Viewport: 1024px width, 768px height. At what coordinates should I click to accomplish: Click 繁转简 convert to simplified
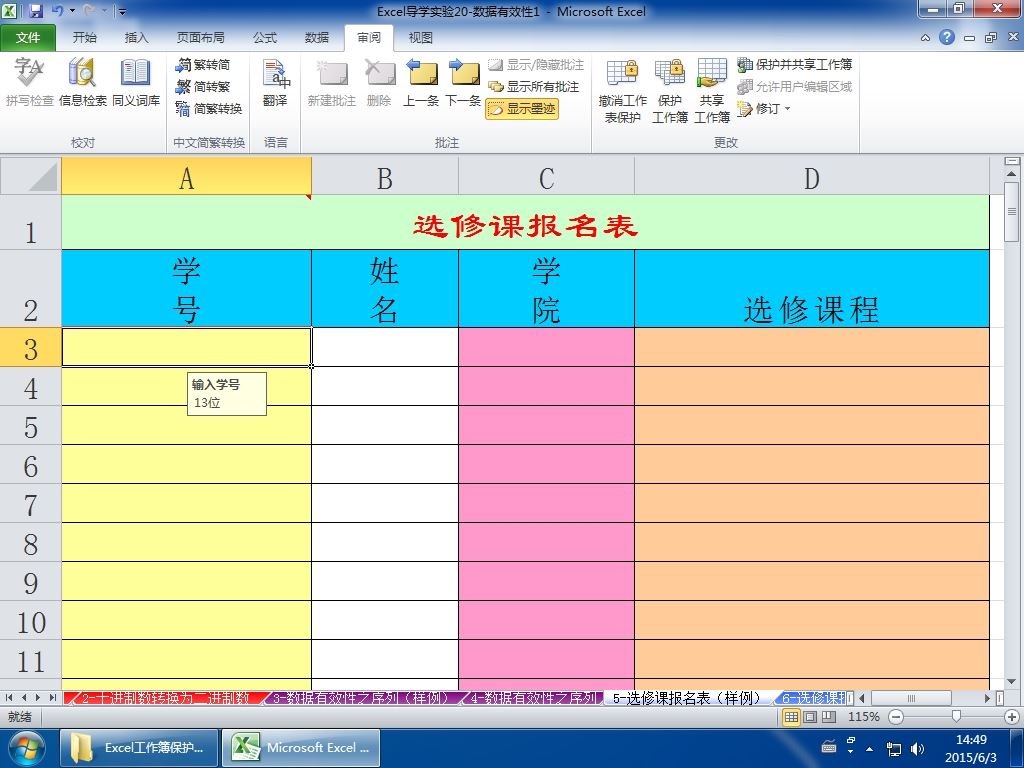pyautogui.click(x=204, y=64)
